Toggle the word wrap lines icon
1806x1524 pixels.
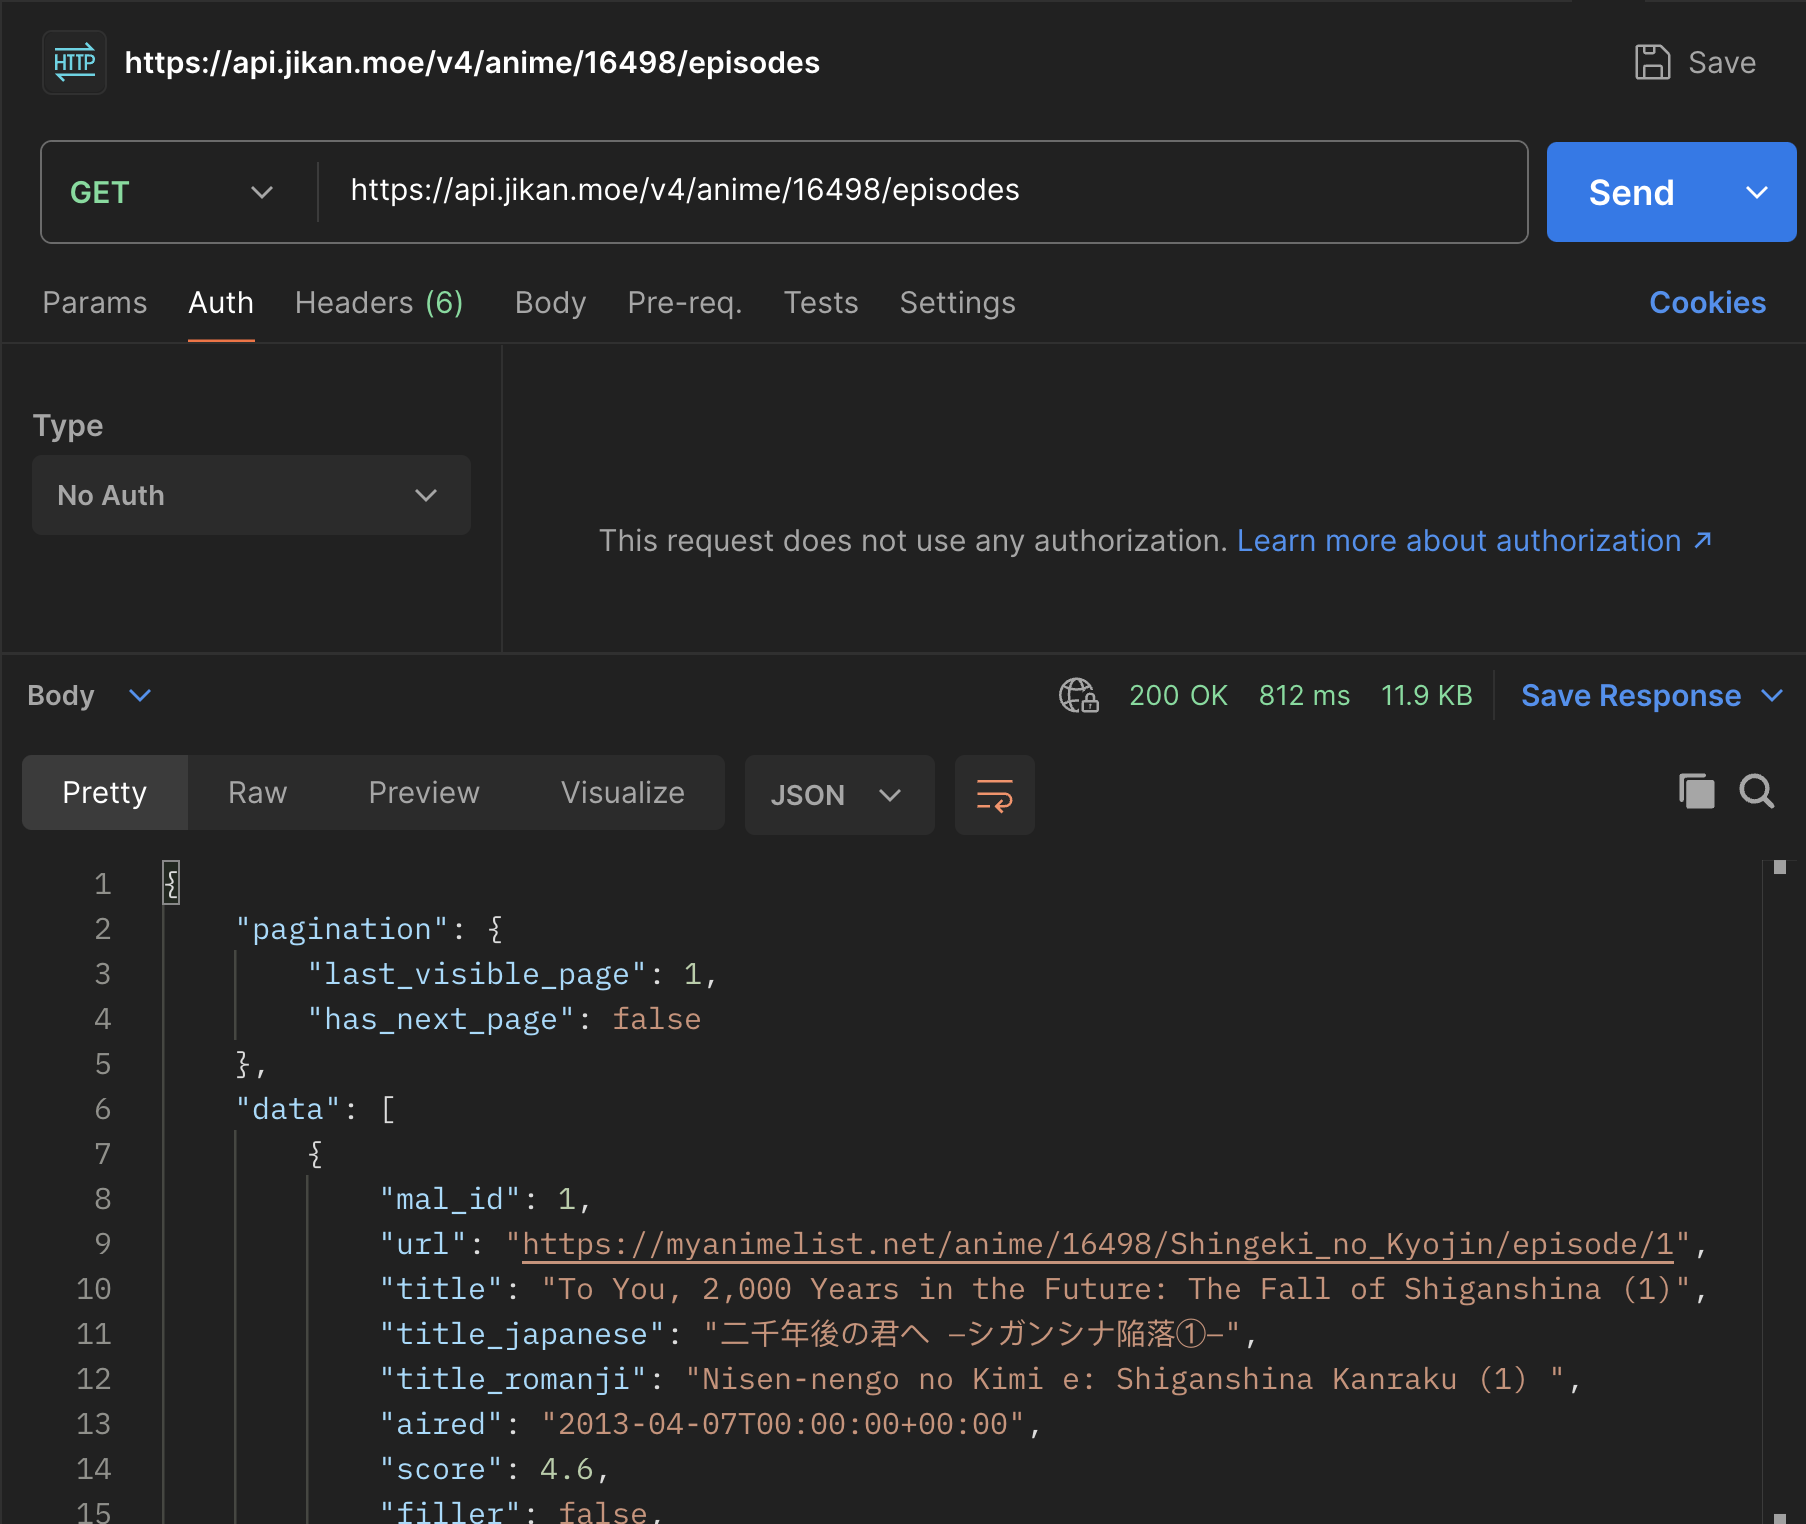click(x=994, y=795)
